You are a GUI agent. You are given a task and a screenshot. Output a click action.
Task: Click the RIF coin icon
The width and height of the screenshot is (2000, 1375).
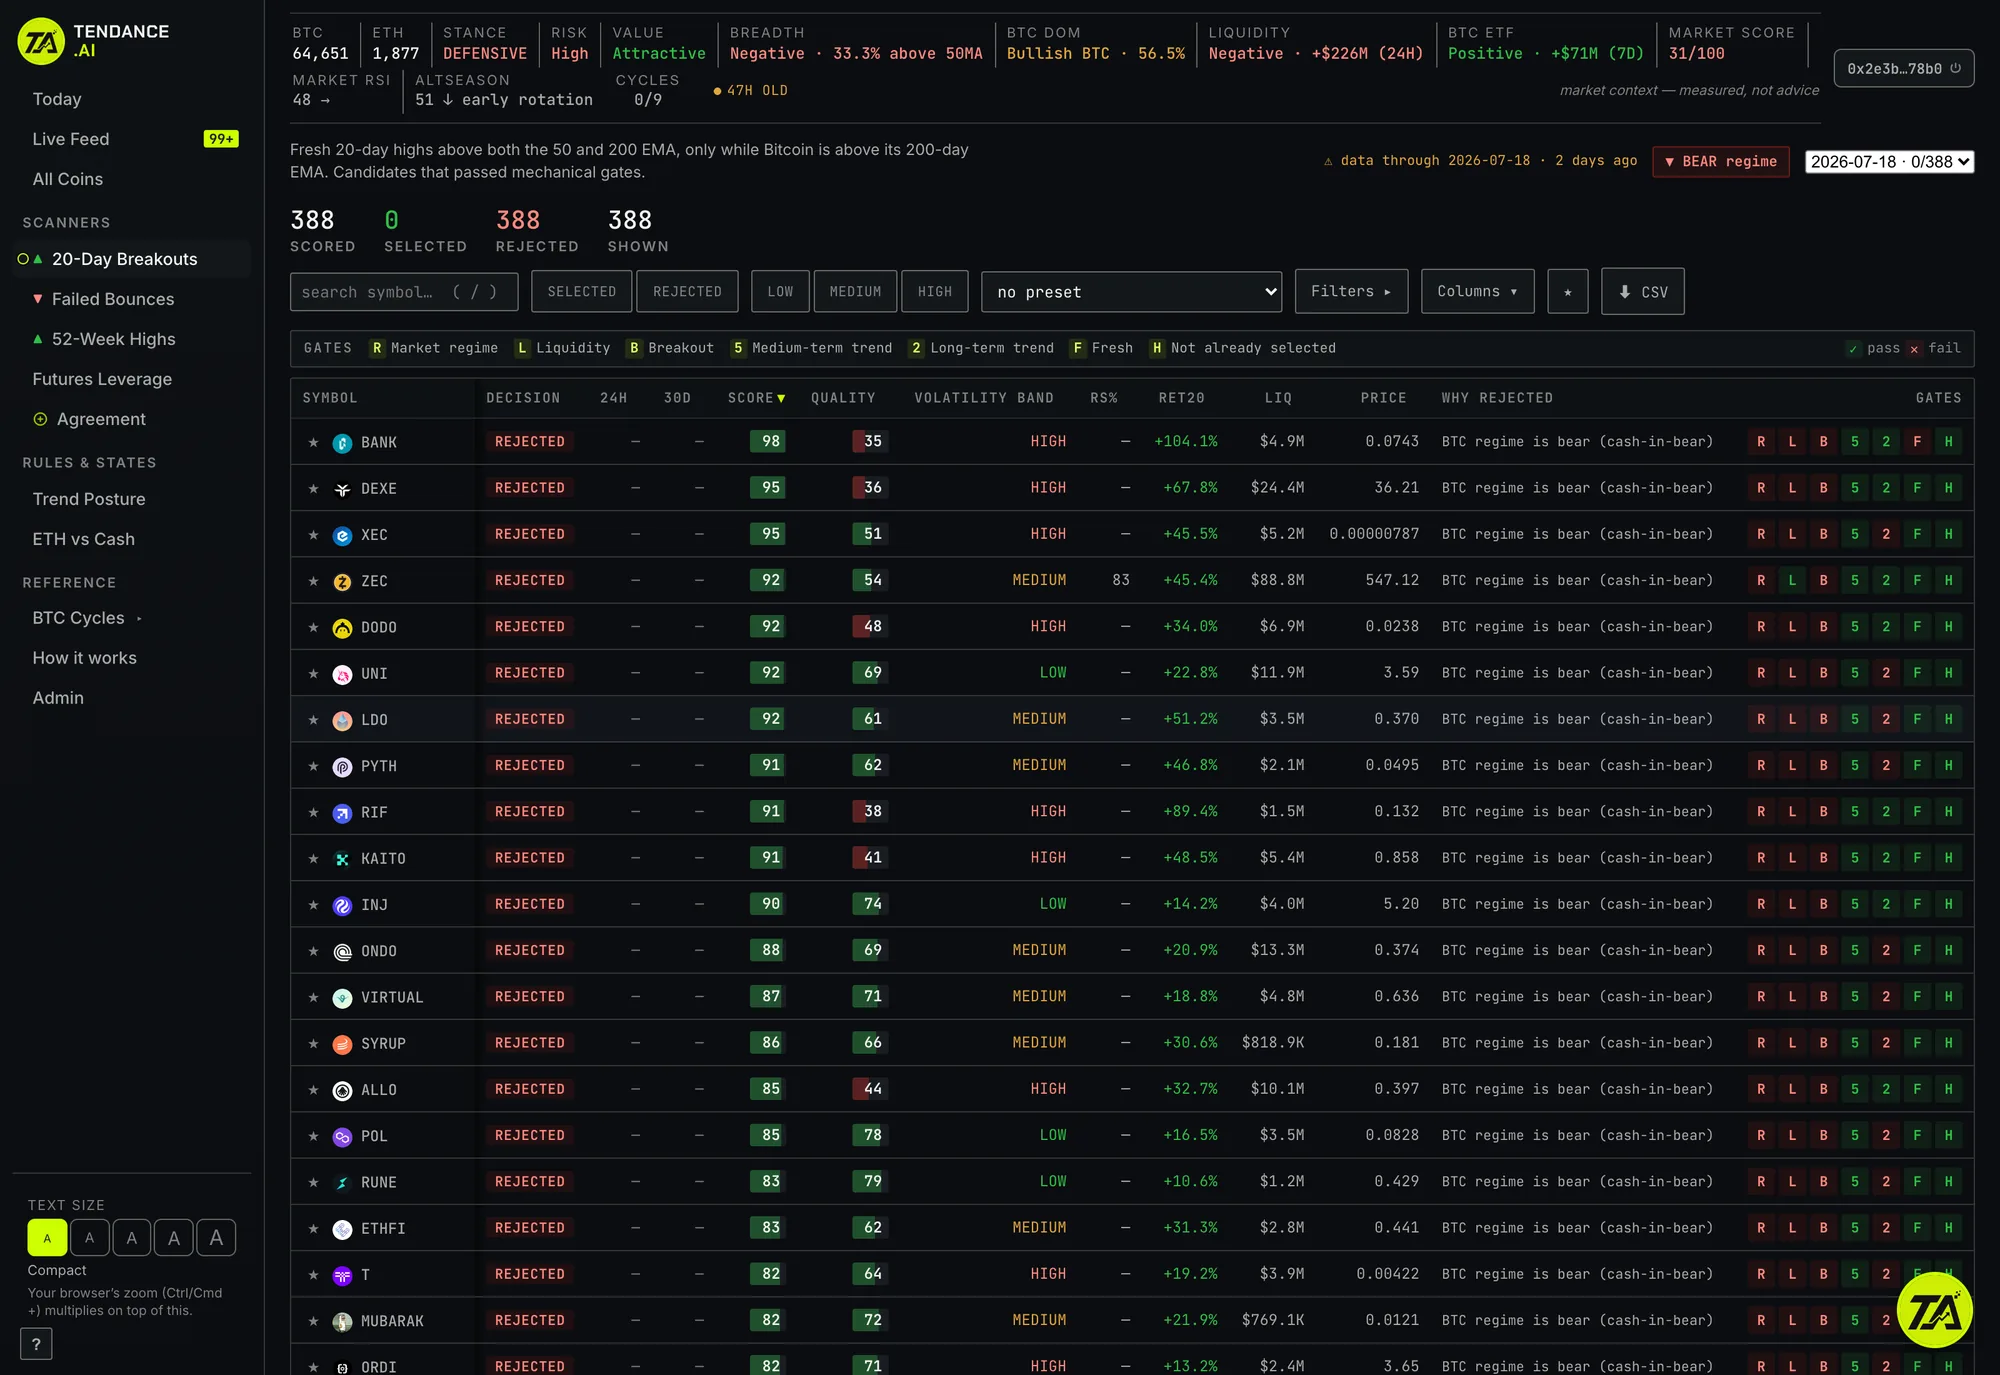[342, 813]
